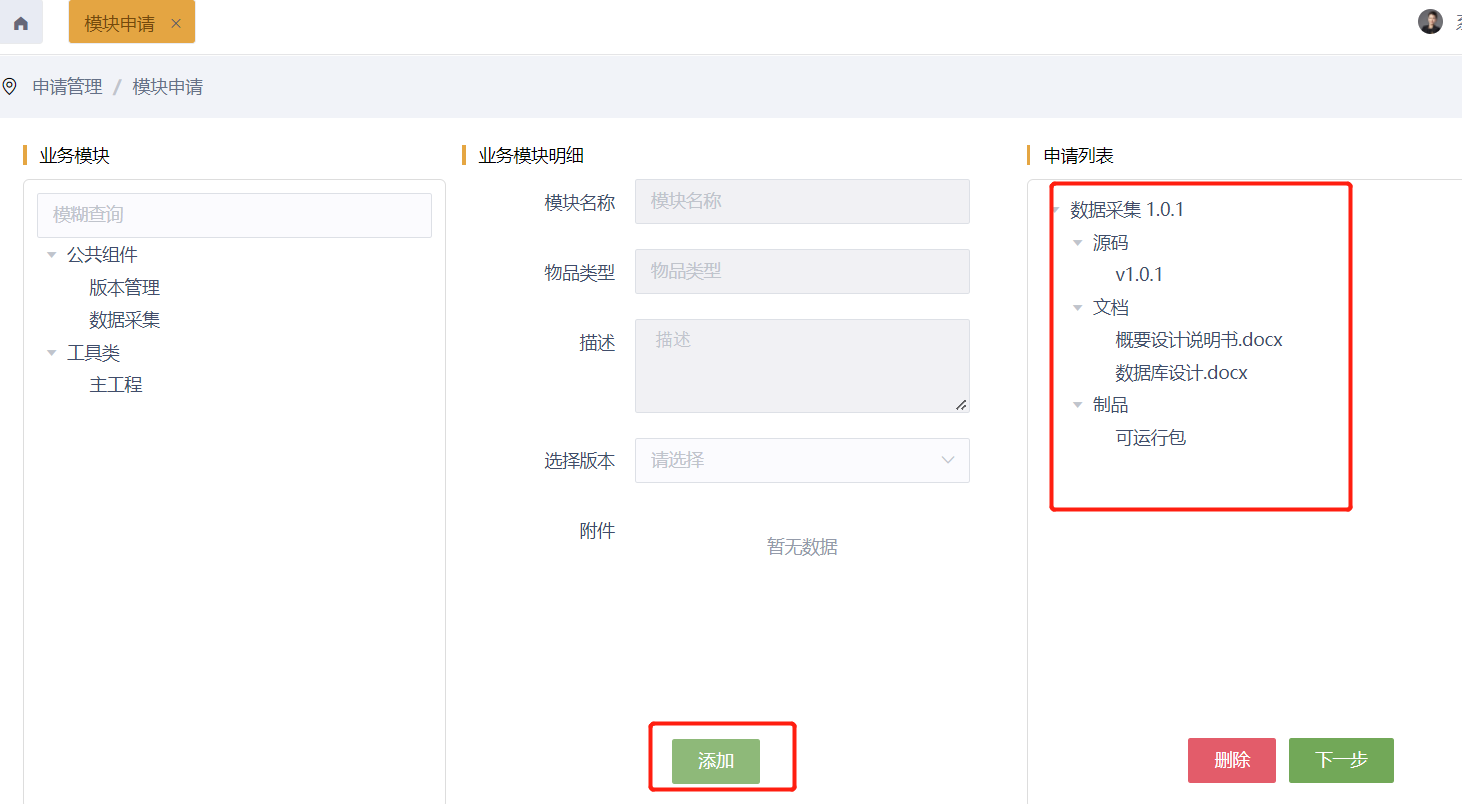
Task: Collapse the 文档 node in 申请列表
Action: pyautogui.click(x=1077, y=308)
